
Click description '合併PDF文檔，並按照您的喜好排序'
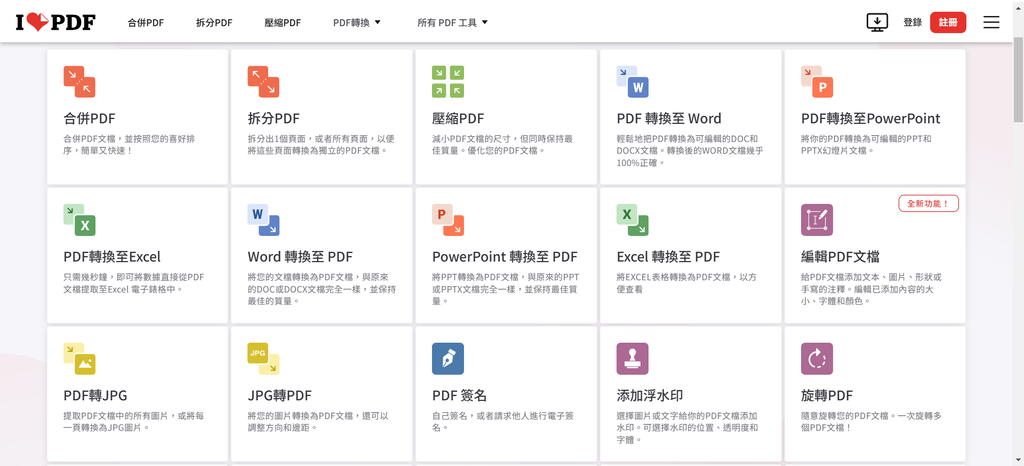(x=129, y=145)
